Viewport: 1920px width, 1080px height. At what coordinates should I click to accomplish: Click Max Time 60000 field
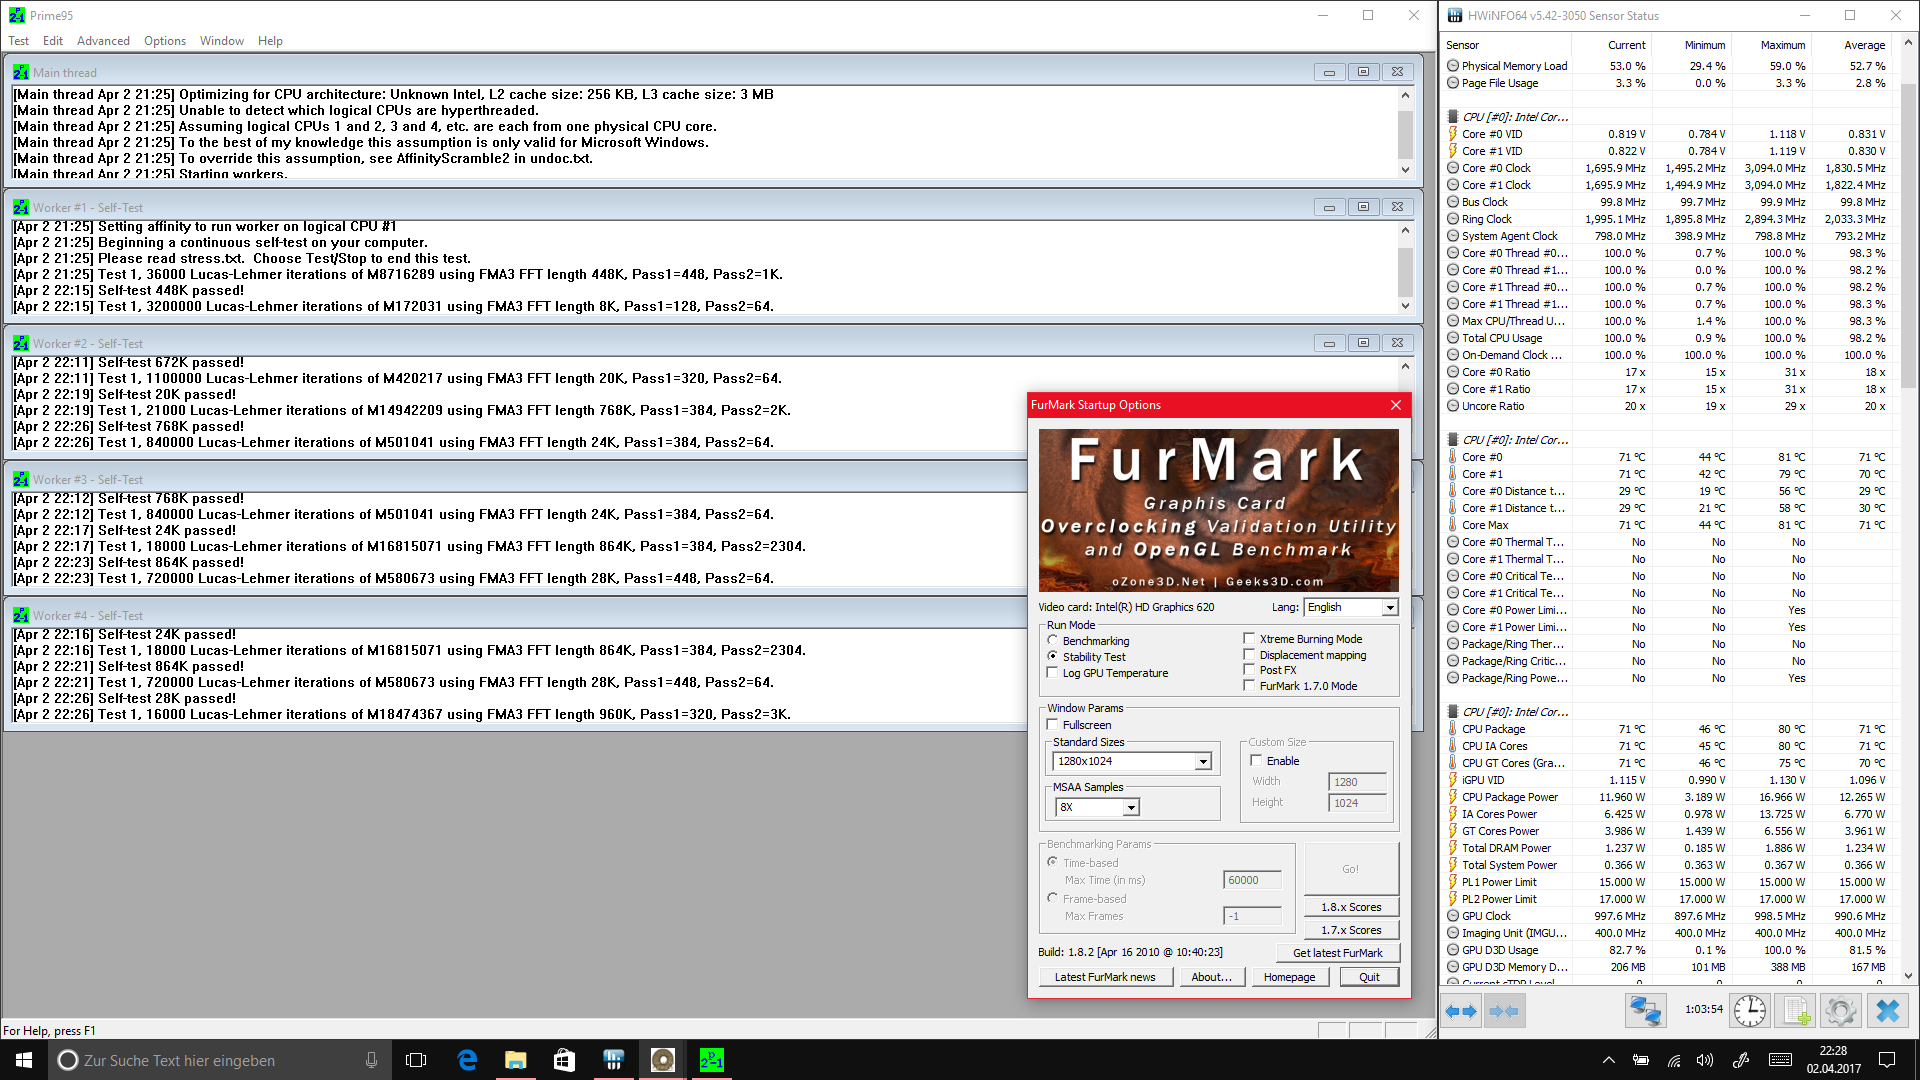[x=1252, y=880]
